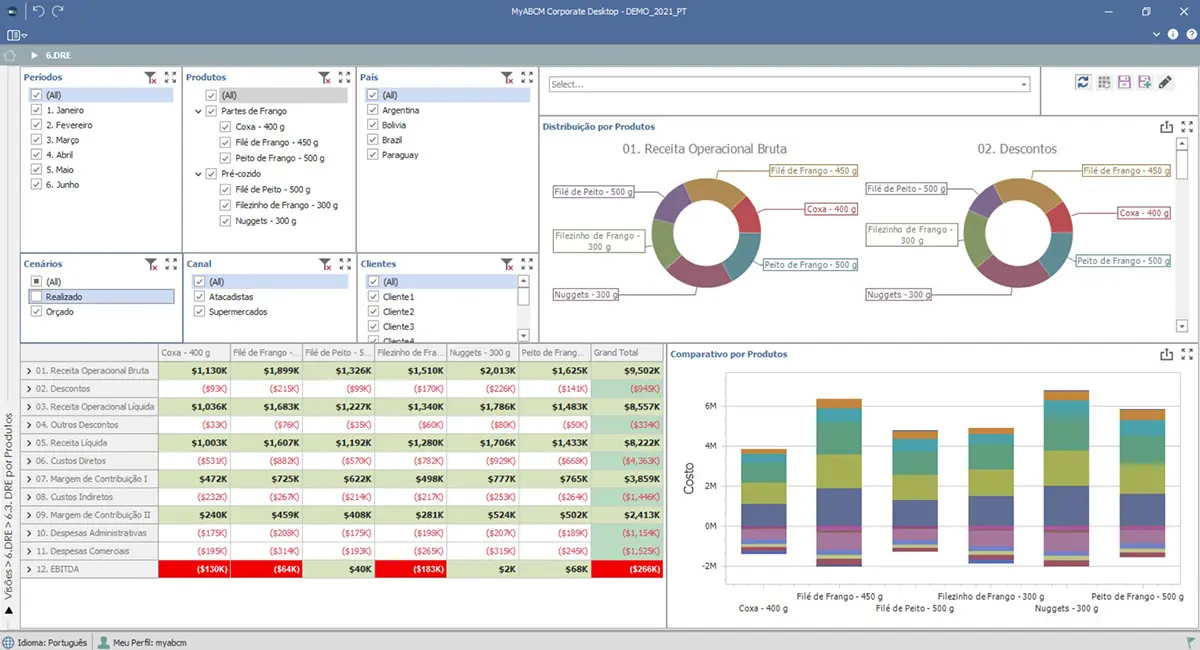The width and height of the screenshot is (1200, 650).
Task: Open the layout panel menu in toolbar
Action: pos(16,35)
